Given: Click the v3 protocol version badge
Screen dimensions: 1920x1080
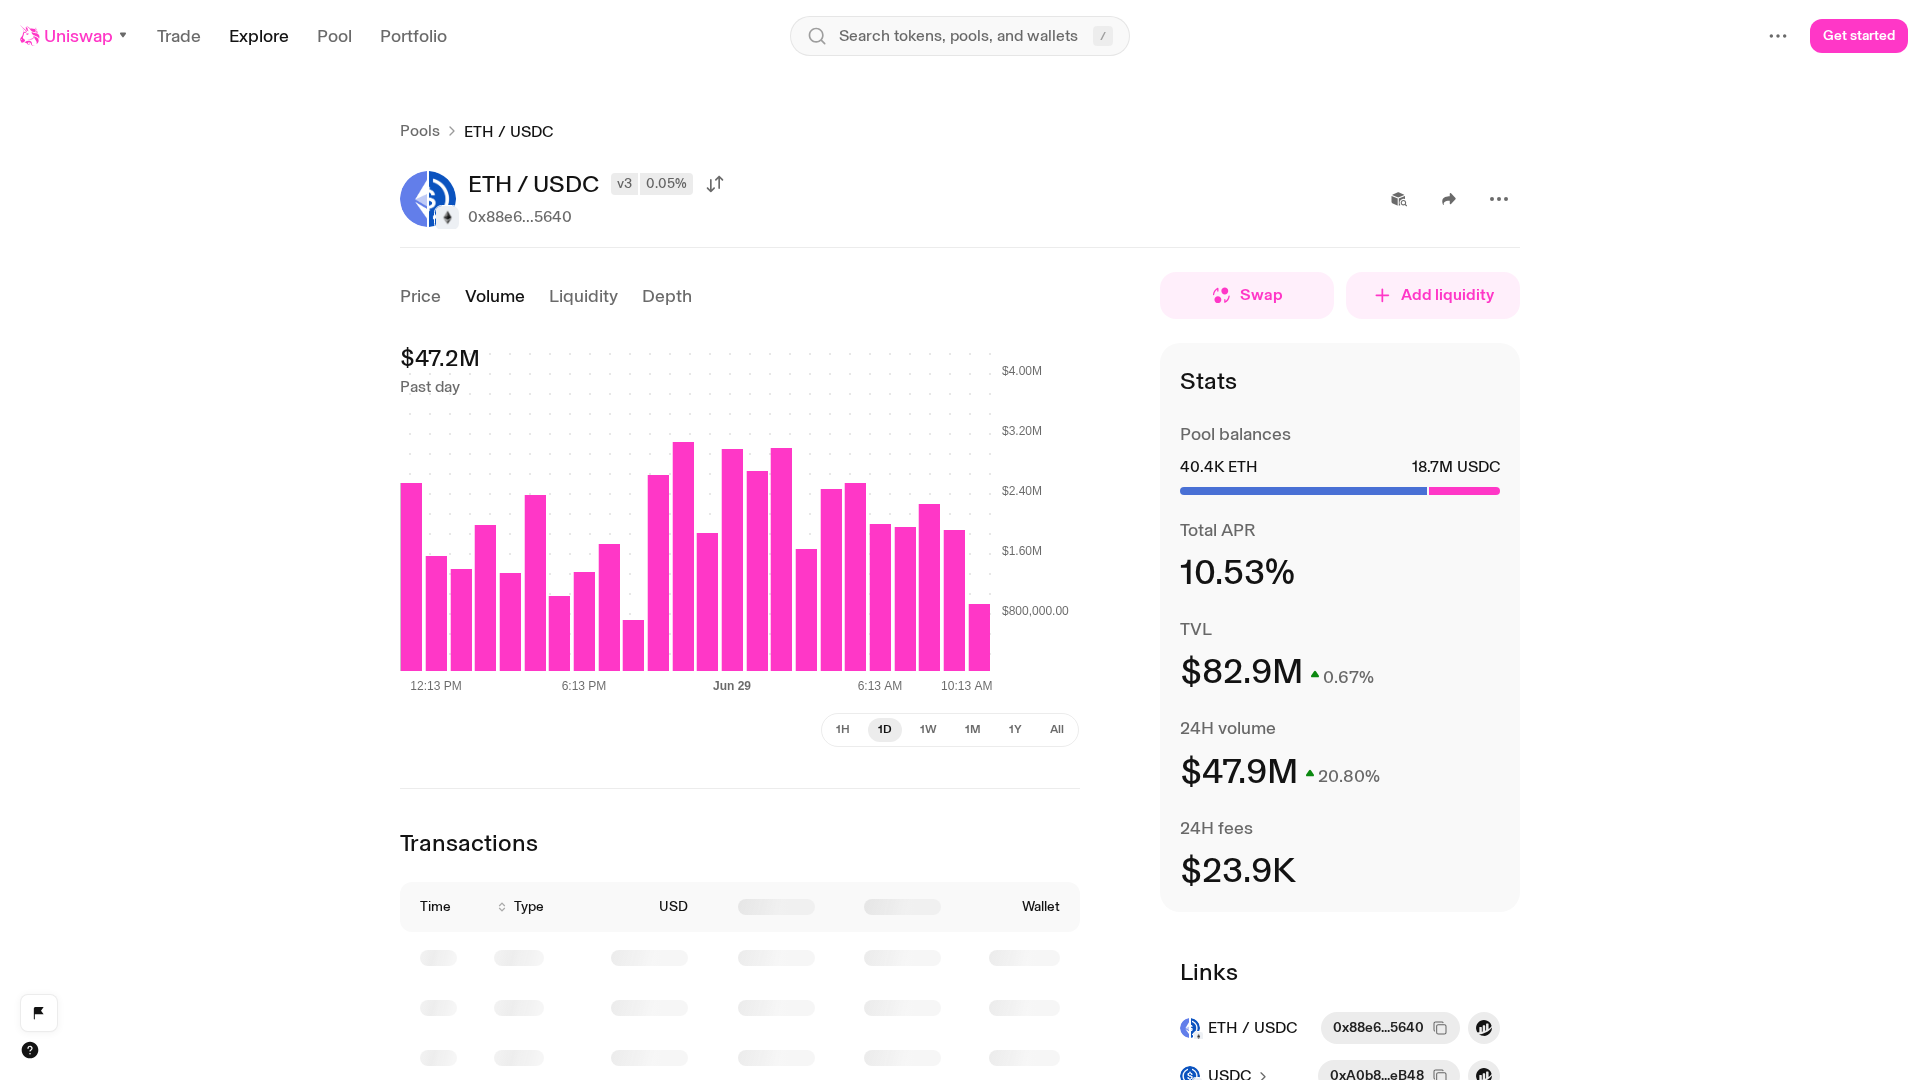Looking at the screenshot, I should pyautogui.click(x=624, y=184).
